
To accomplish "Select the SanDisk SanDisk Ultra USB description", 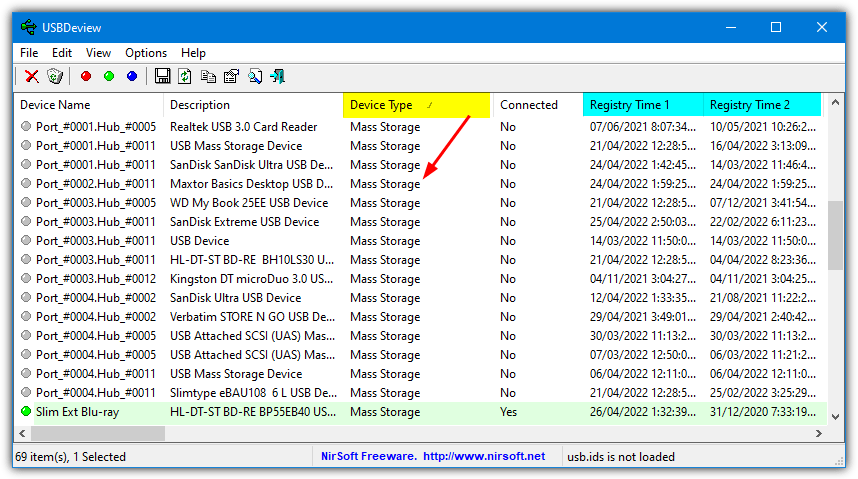I will [x=251, y=165].
